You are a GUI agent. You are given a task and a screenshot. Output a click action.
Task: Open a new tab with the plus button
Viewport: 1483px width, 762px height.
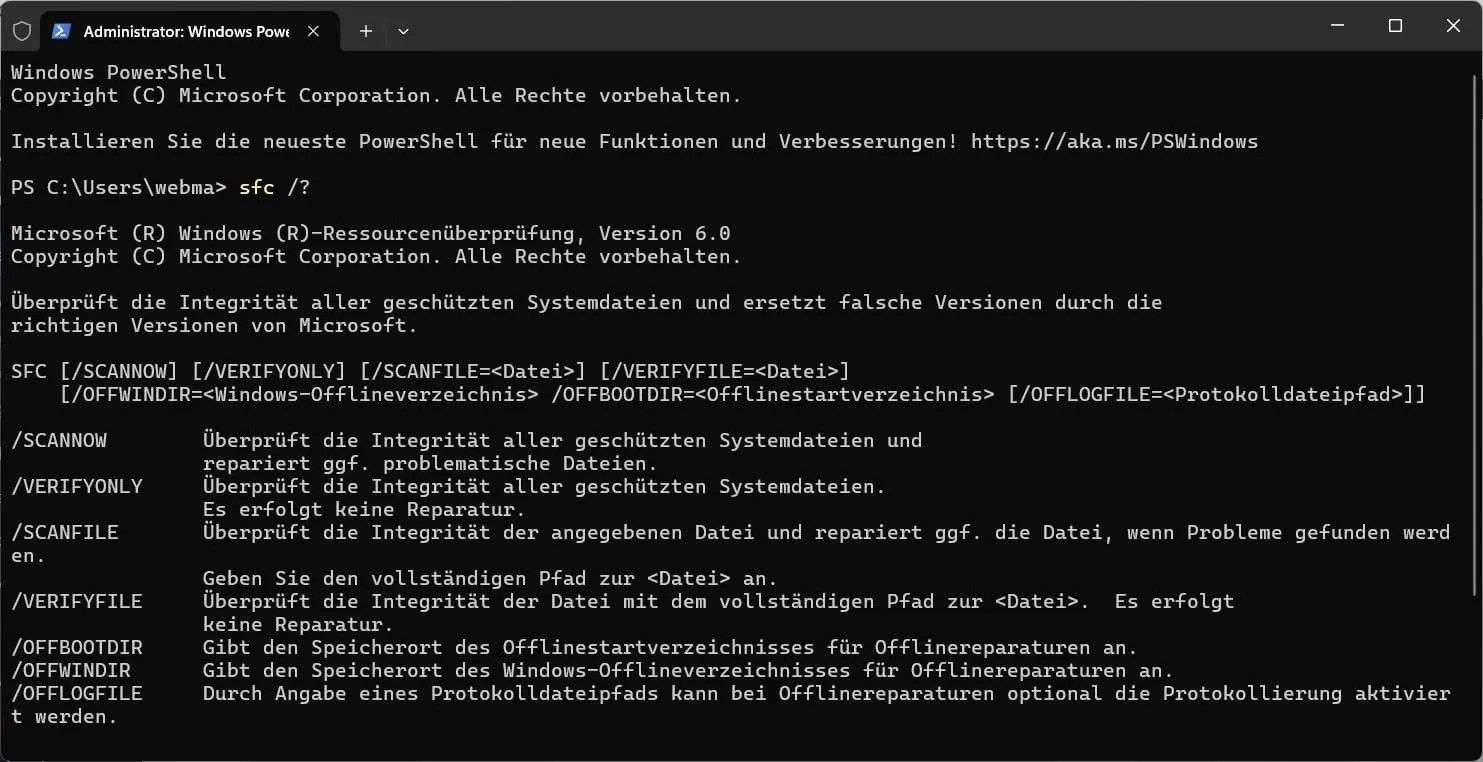[x=366, y=31]
